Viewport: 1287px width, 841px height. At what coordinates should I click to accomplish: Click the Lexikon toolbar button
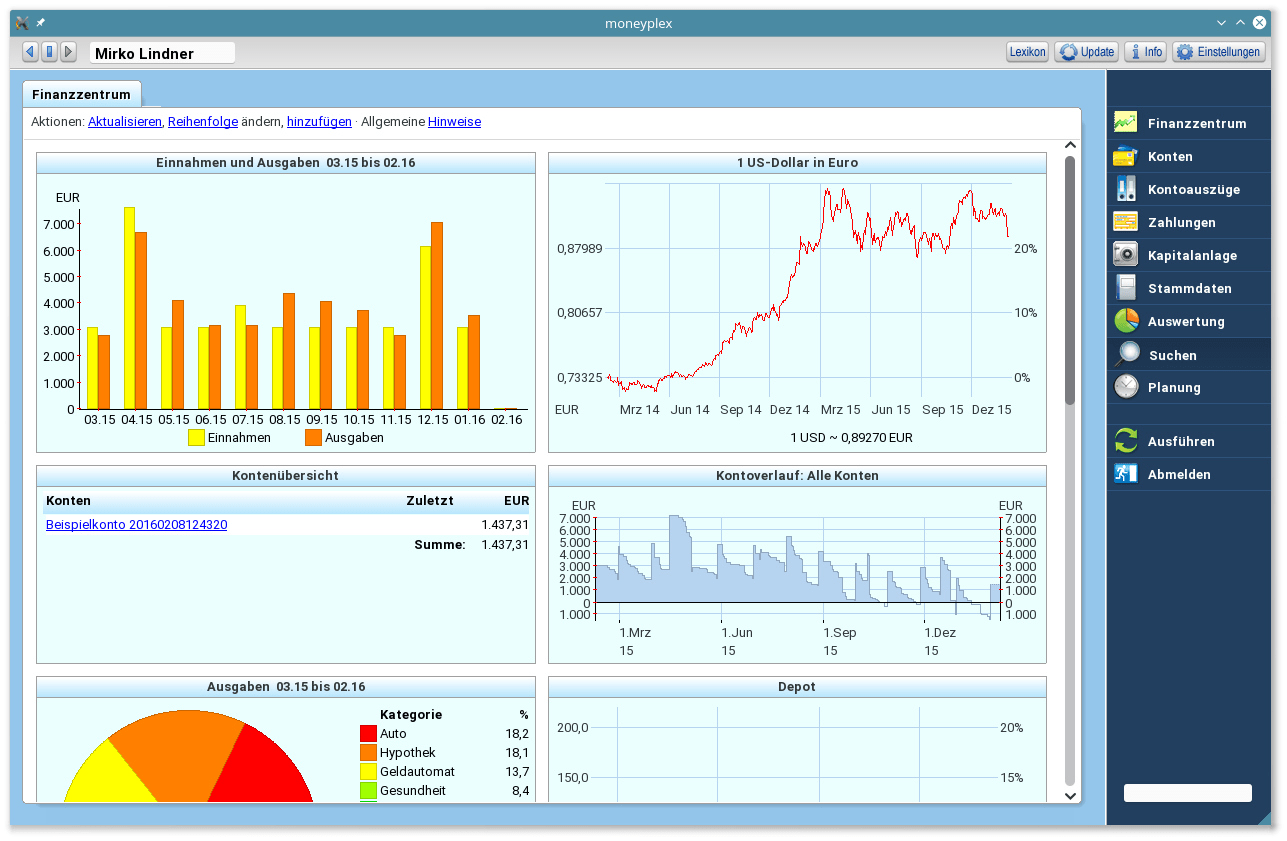(1027, 52)
